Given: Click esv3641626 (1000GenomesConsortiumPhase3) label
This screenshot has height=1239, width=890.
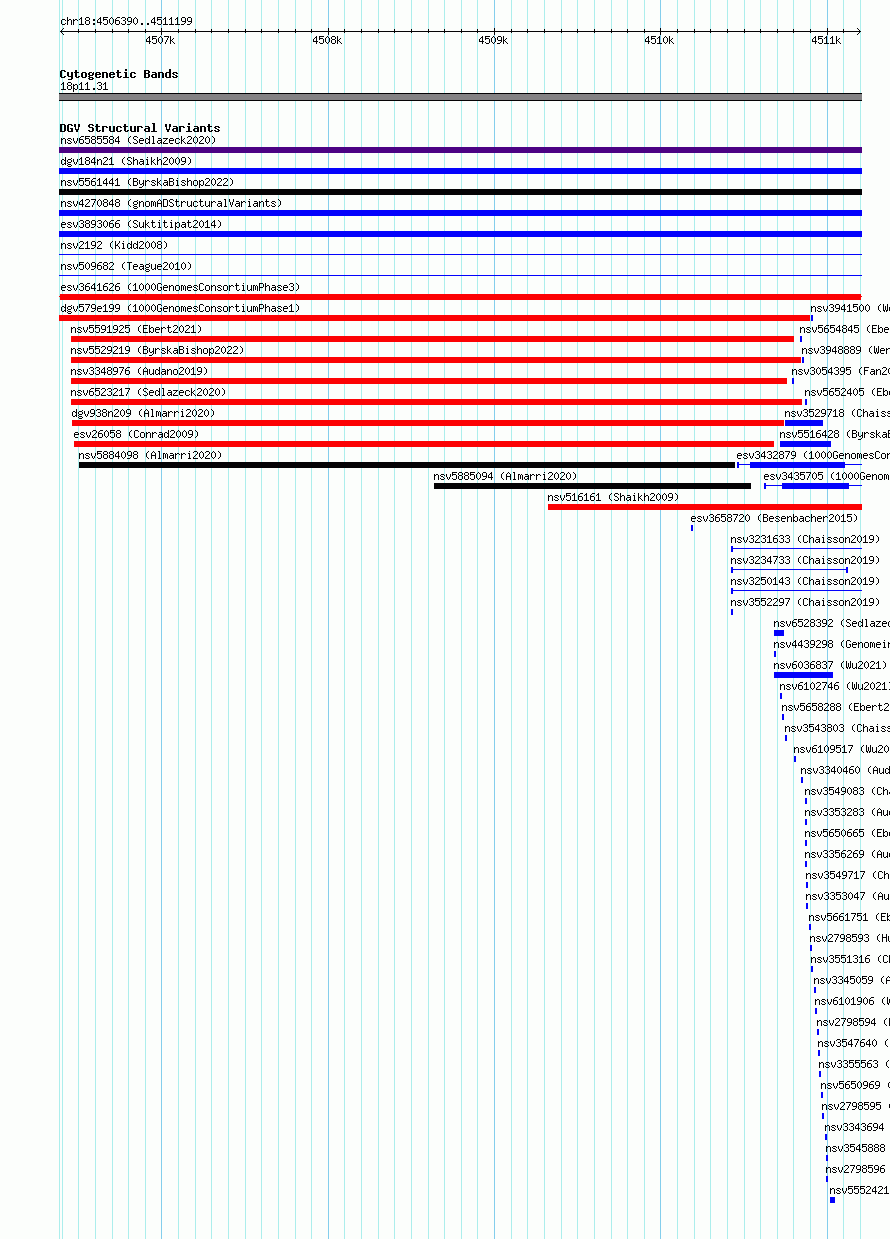Looking at the screenshot, I should pos(180,287).
